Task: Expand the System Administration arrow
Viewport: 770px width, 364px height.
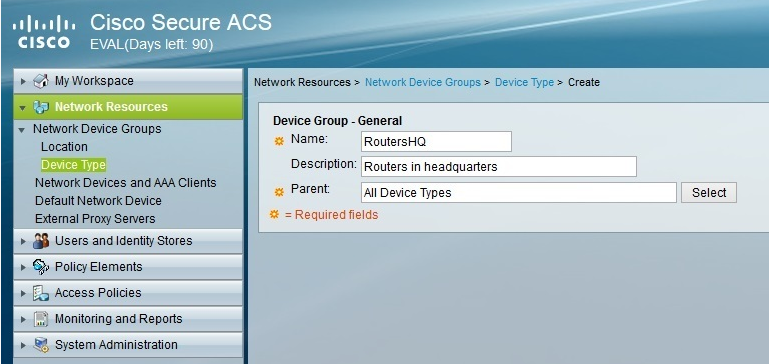Action: coord(23,345)
